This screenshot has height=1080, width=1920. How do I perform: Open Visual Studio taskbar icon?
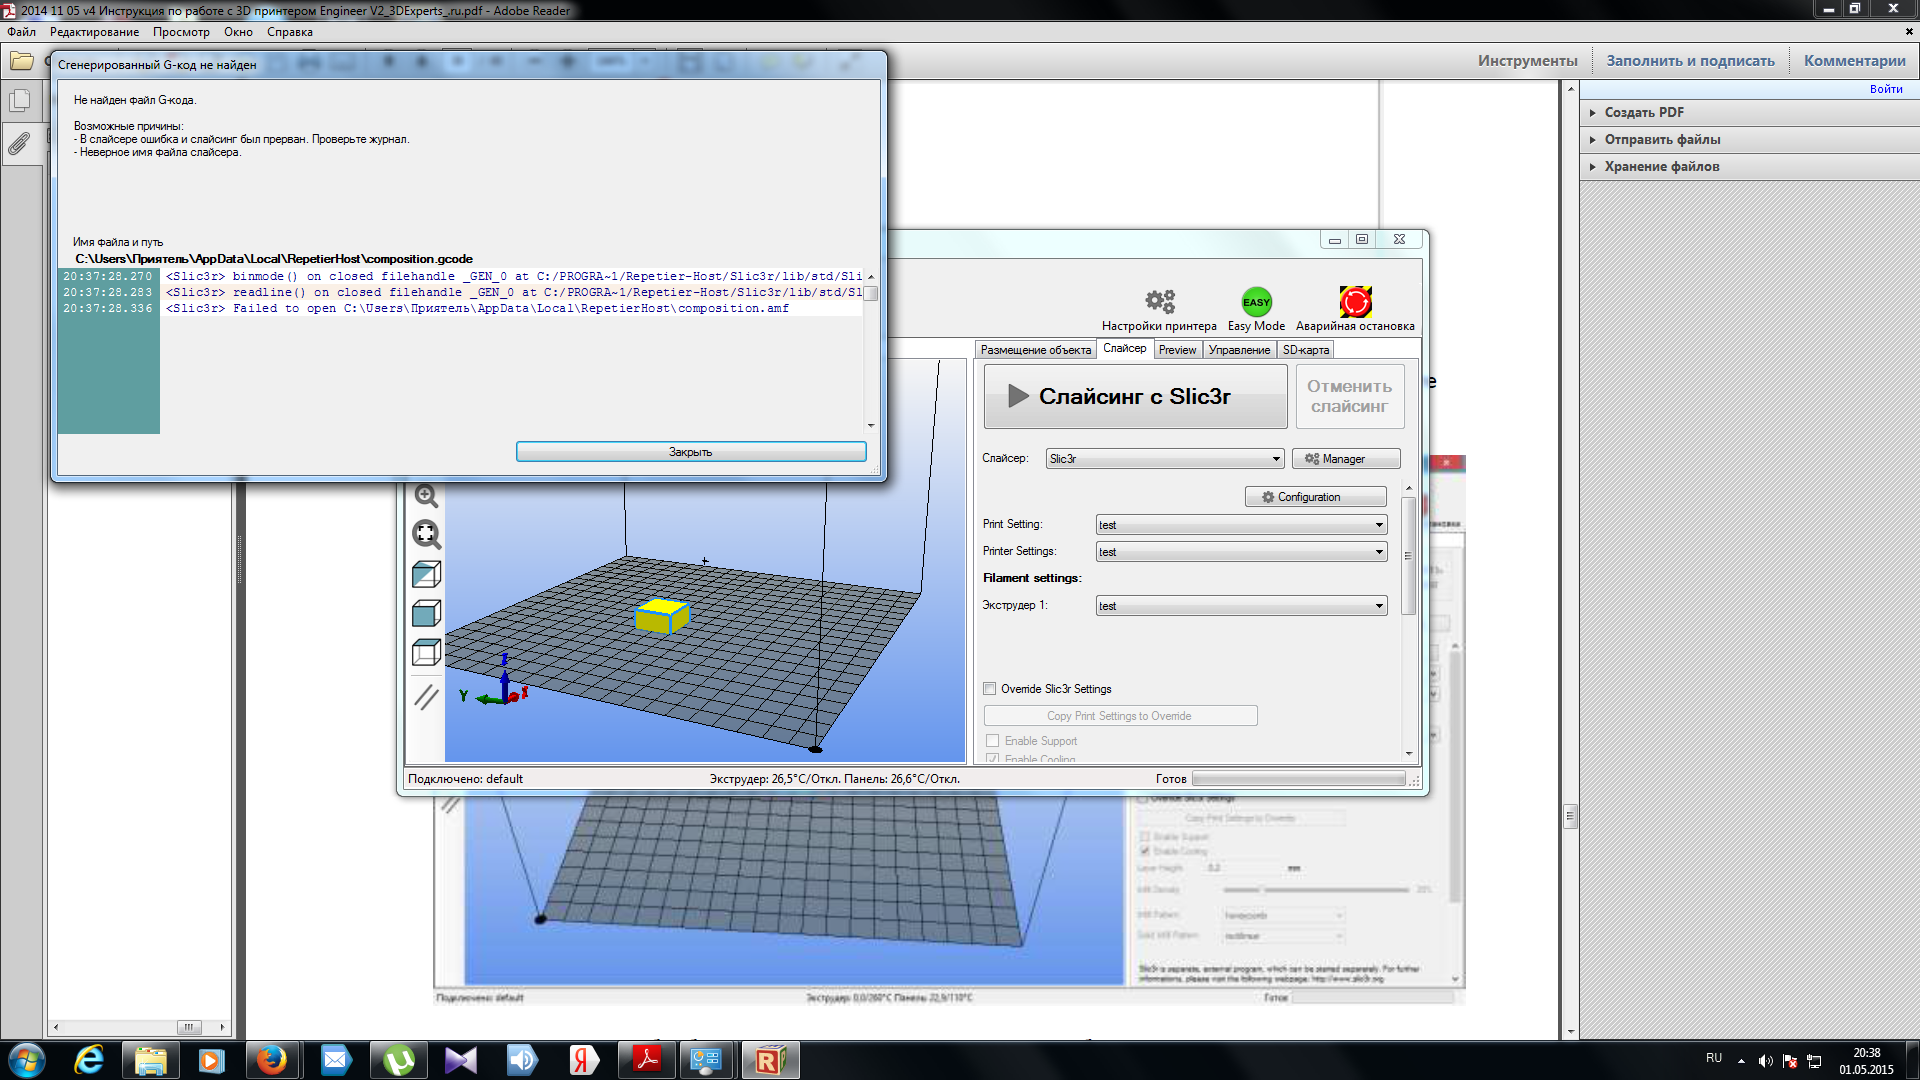coord(461,1060)
